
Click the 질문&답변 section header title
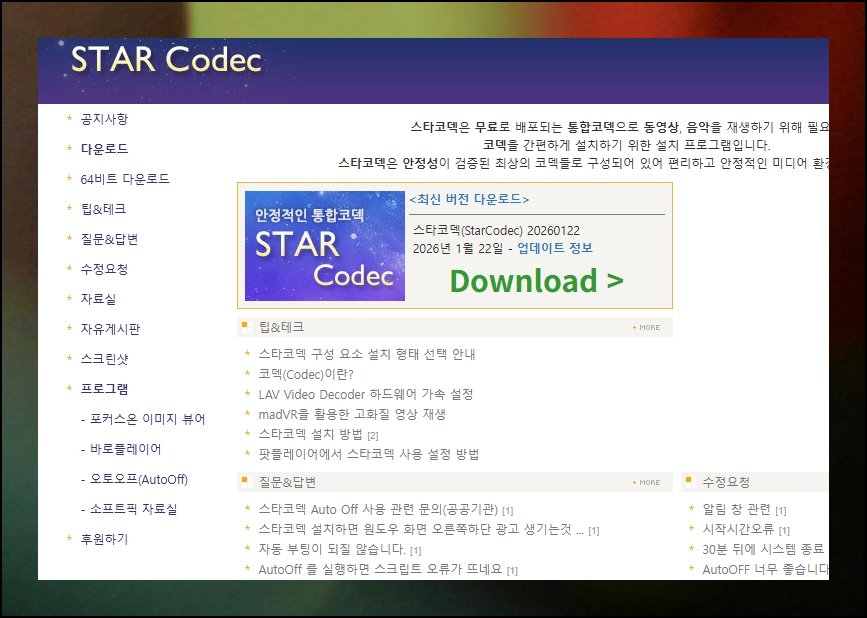point(287,482)
